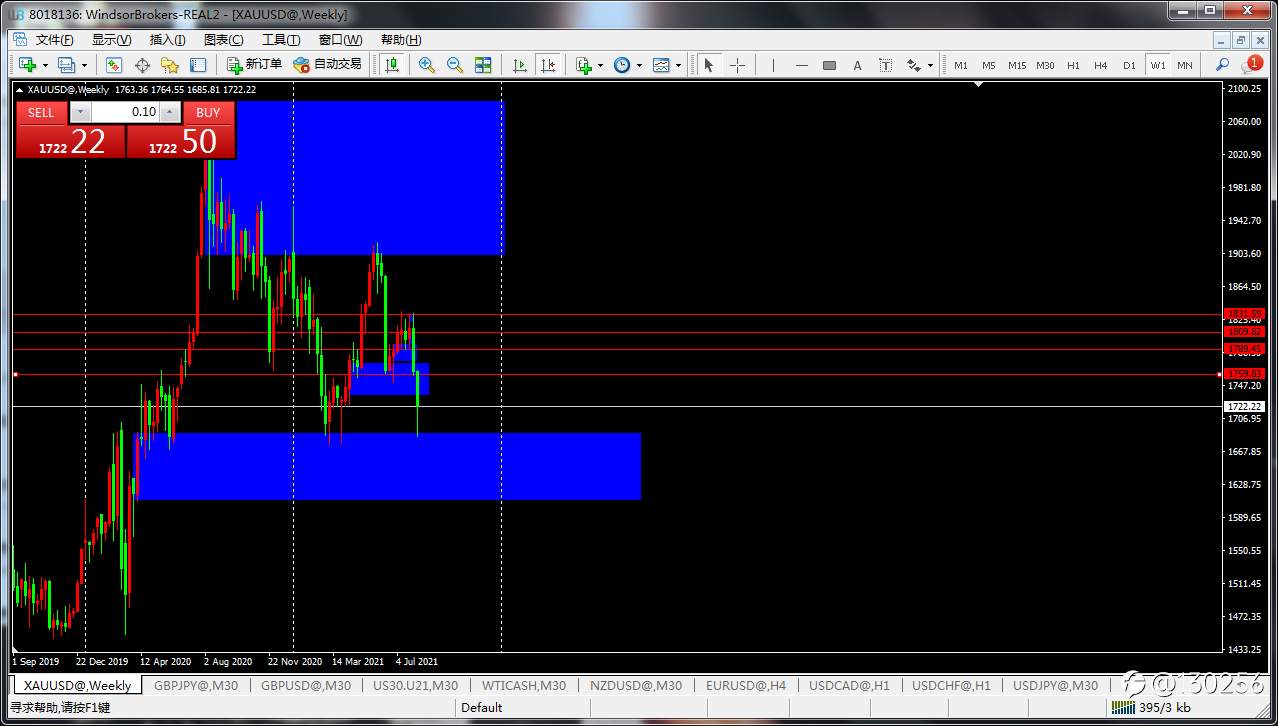Click the chart shift marker triangle
1278x726 pixels.
tap(979, 85)
